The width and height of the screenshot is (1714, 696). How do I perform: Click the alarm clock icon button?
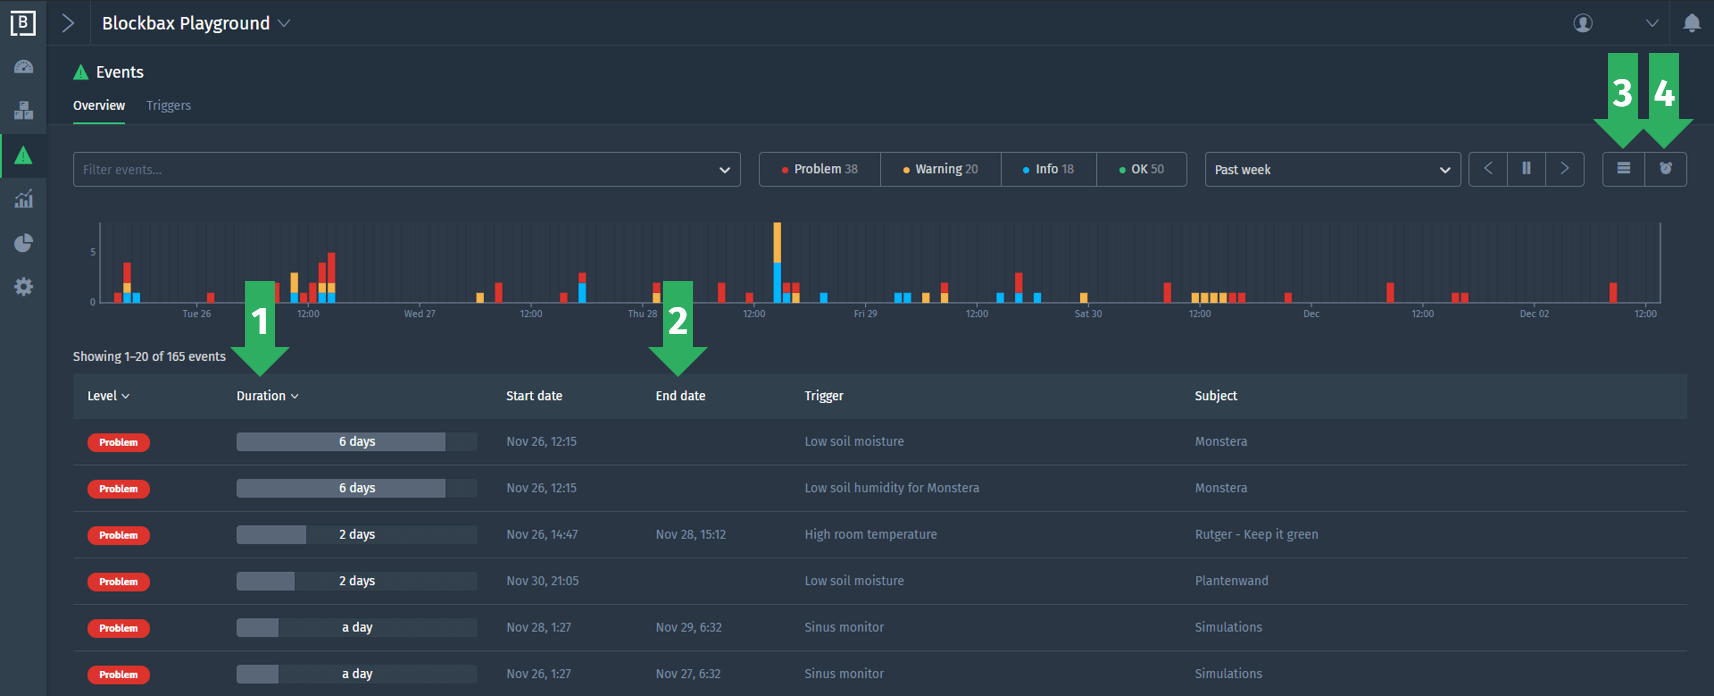coord(1665,169)
